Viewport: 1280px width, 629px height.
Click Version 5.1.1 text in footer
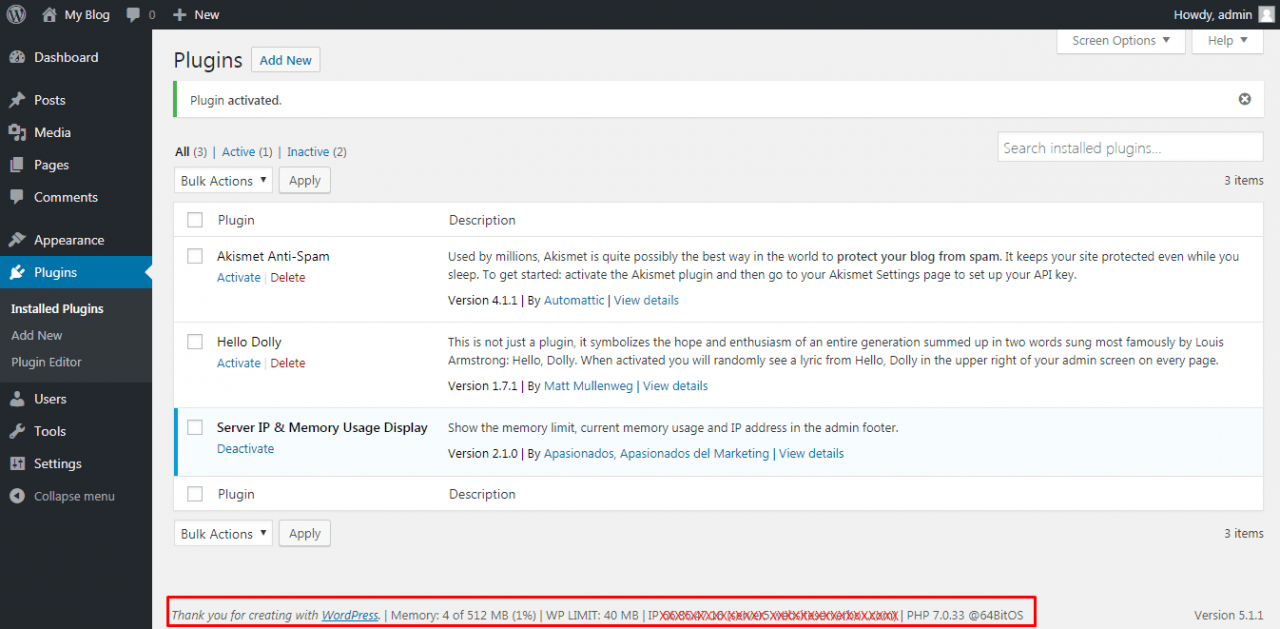[1229, 615]
